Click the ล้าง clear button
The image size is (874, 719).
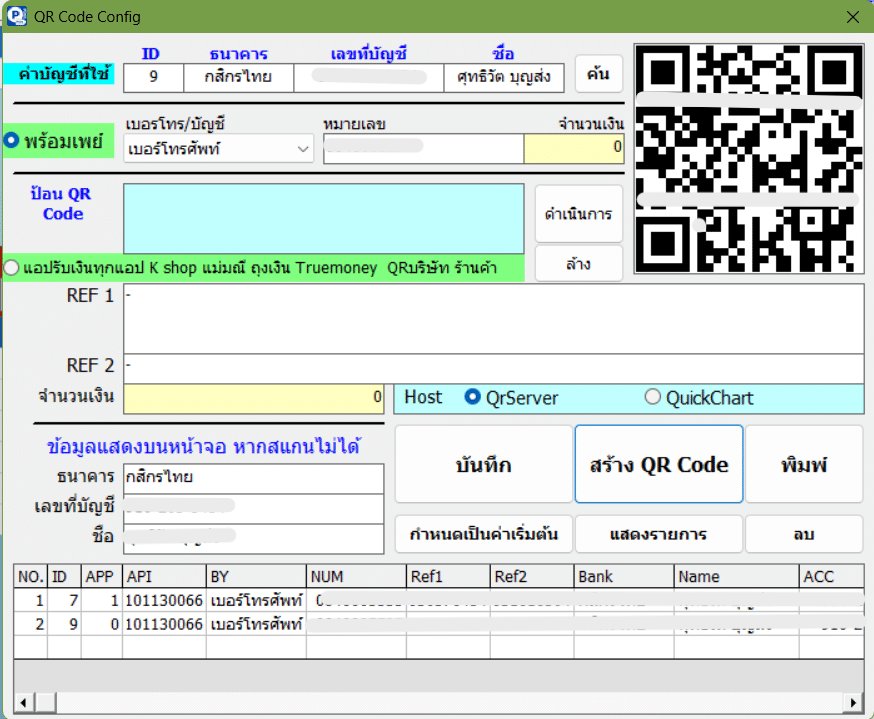[x=578, y=265]
